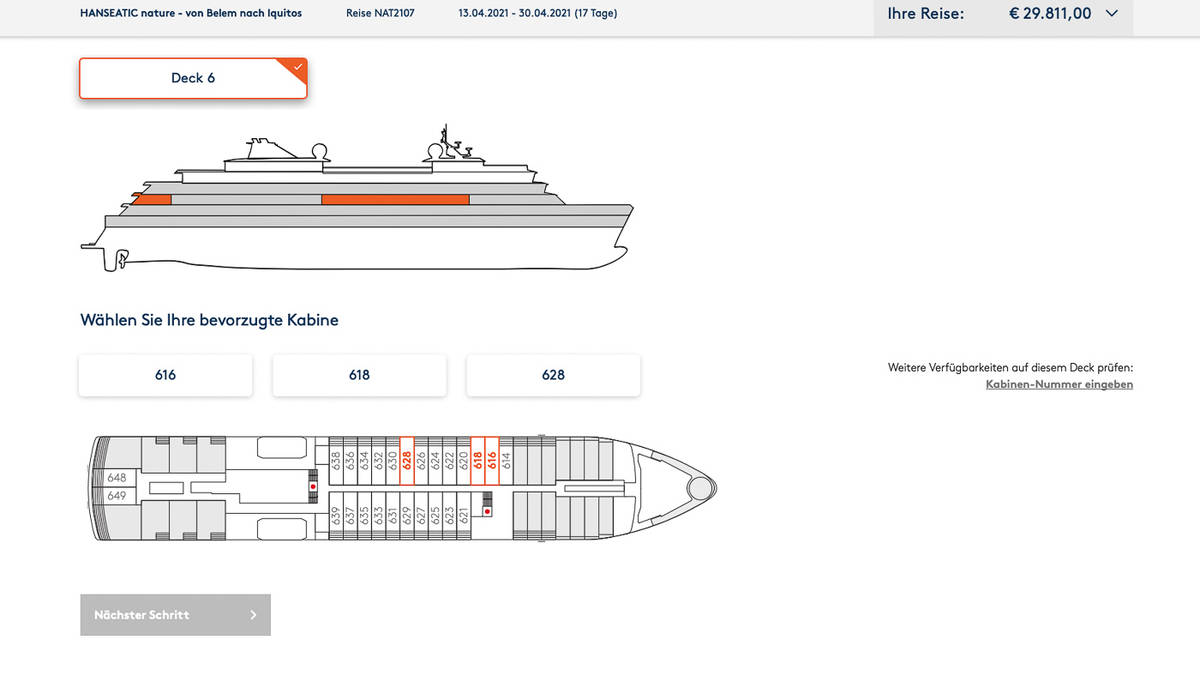Select cabin 616 on the deck plan
The width and height of the screenshot is (1200, 676).
coord(492,460)
